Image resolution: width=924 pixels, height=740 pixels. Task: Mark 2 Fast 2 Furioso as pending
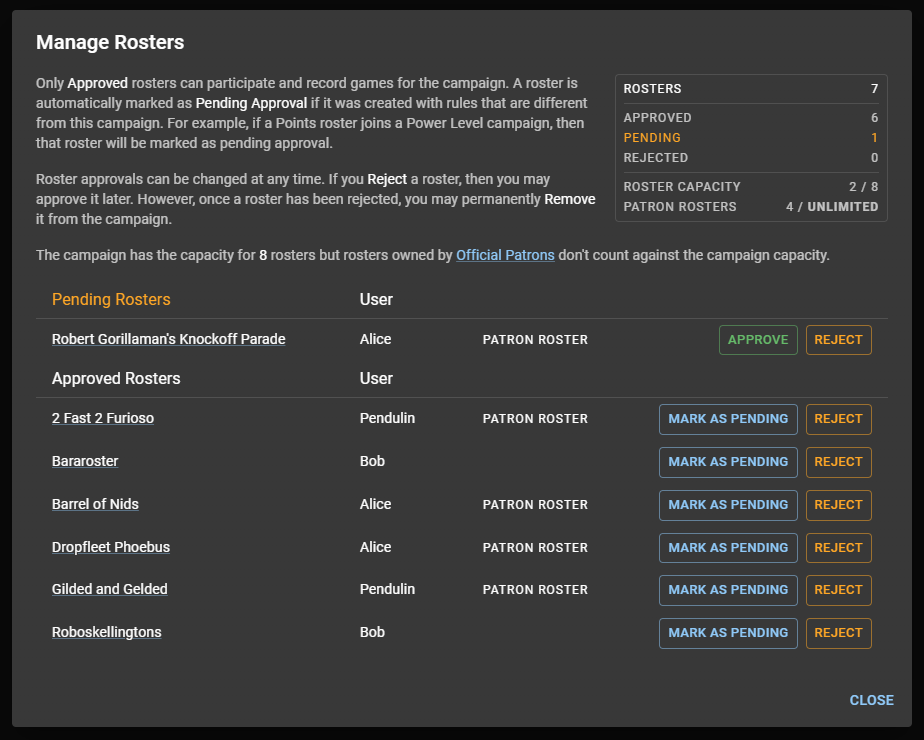(x=728, y=419)
